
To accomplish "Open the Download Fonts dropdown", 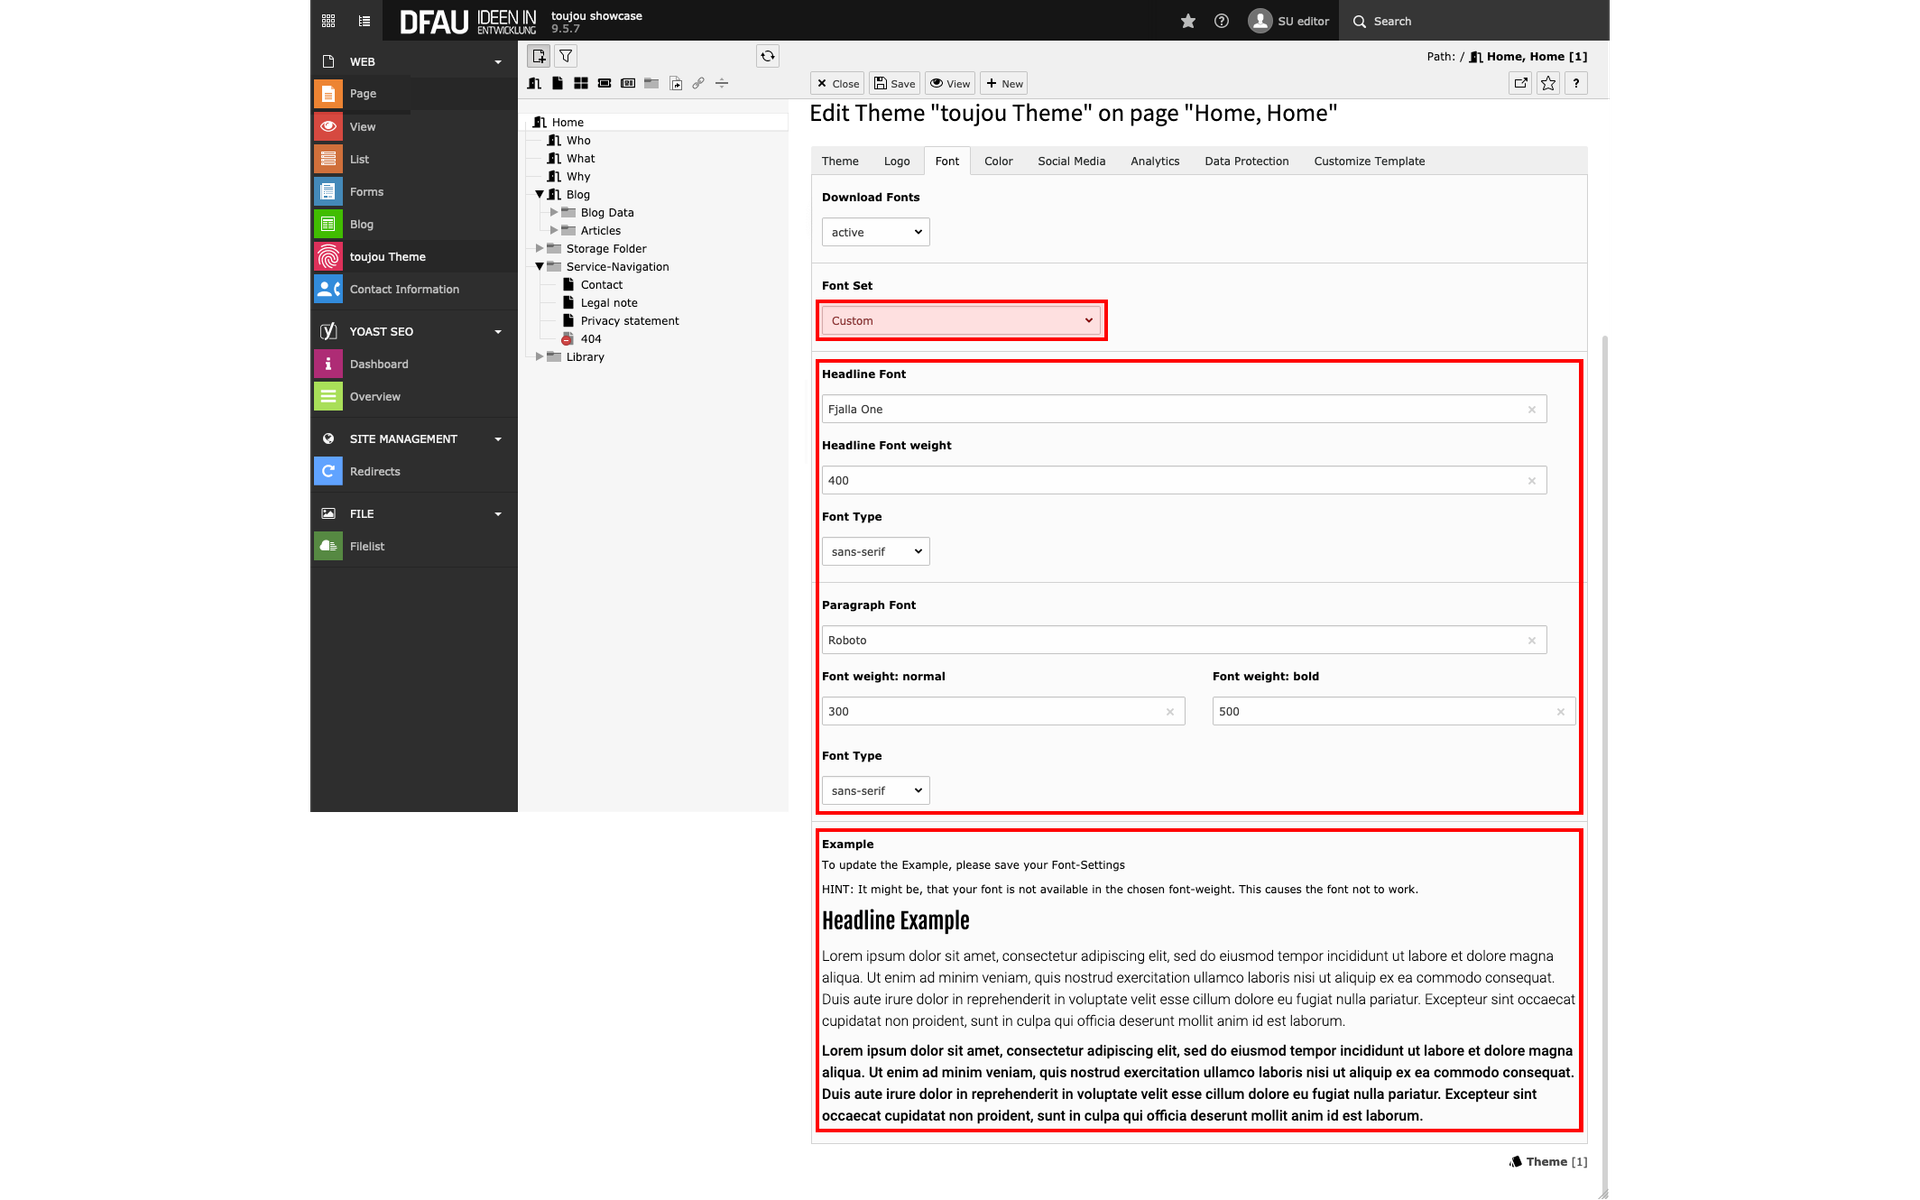I will pos(875,232).
